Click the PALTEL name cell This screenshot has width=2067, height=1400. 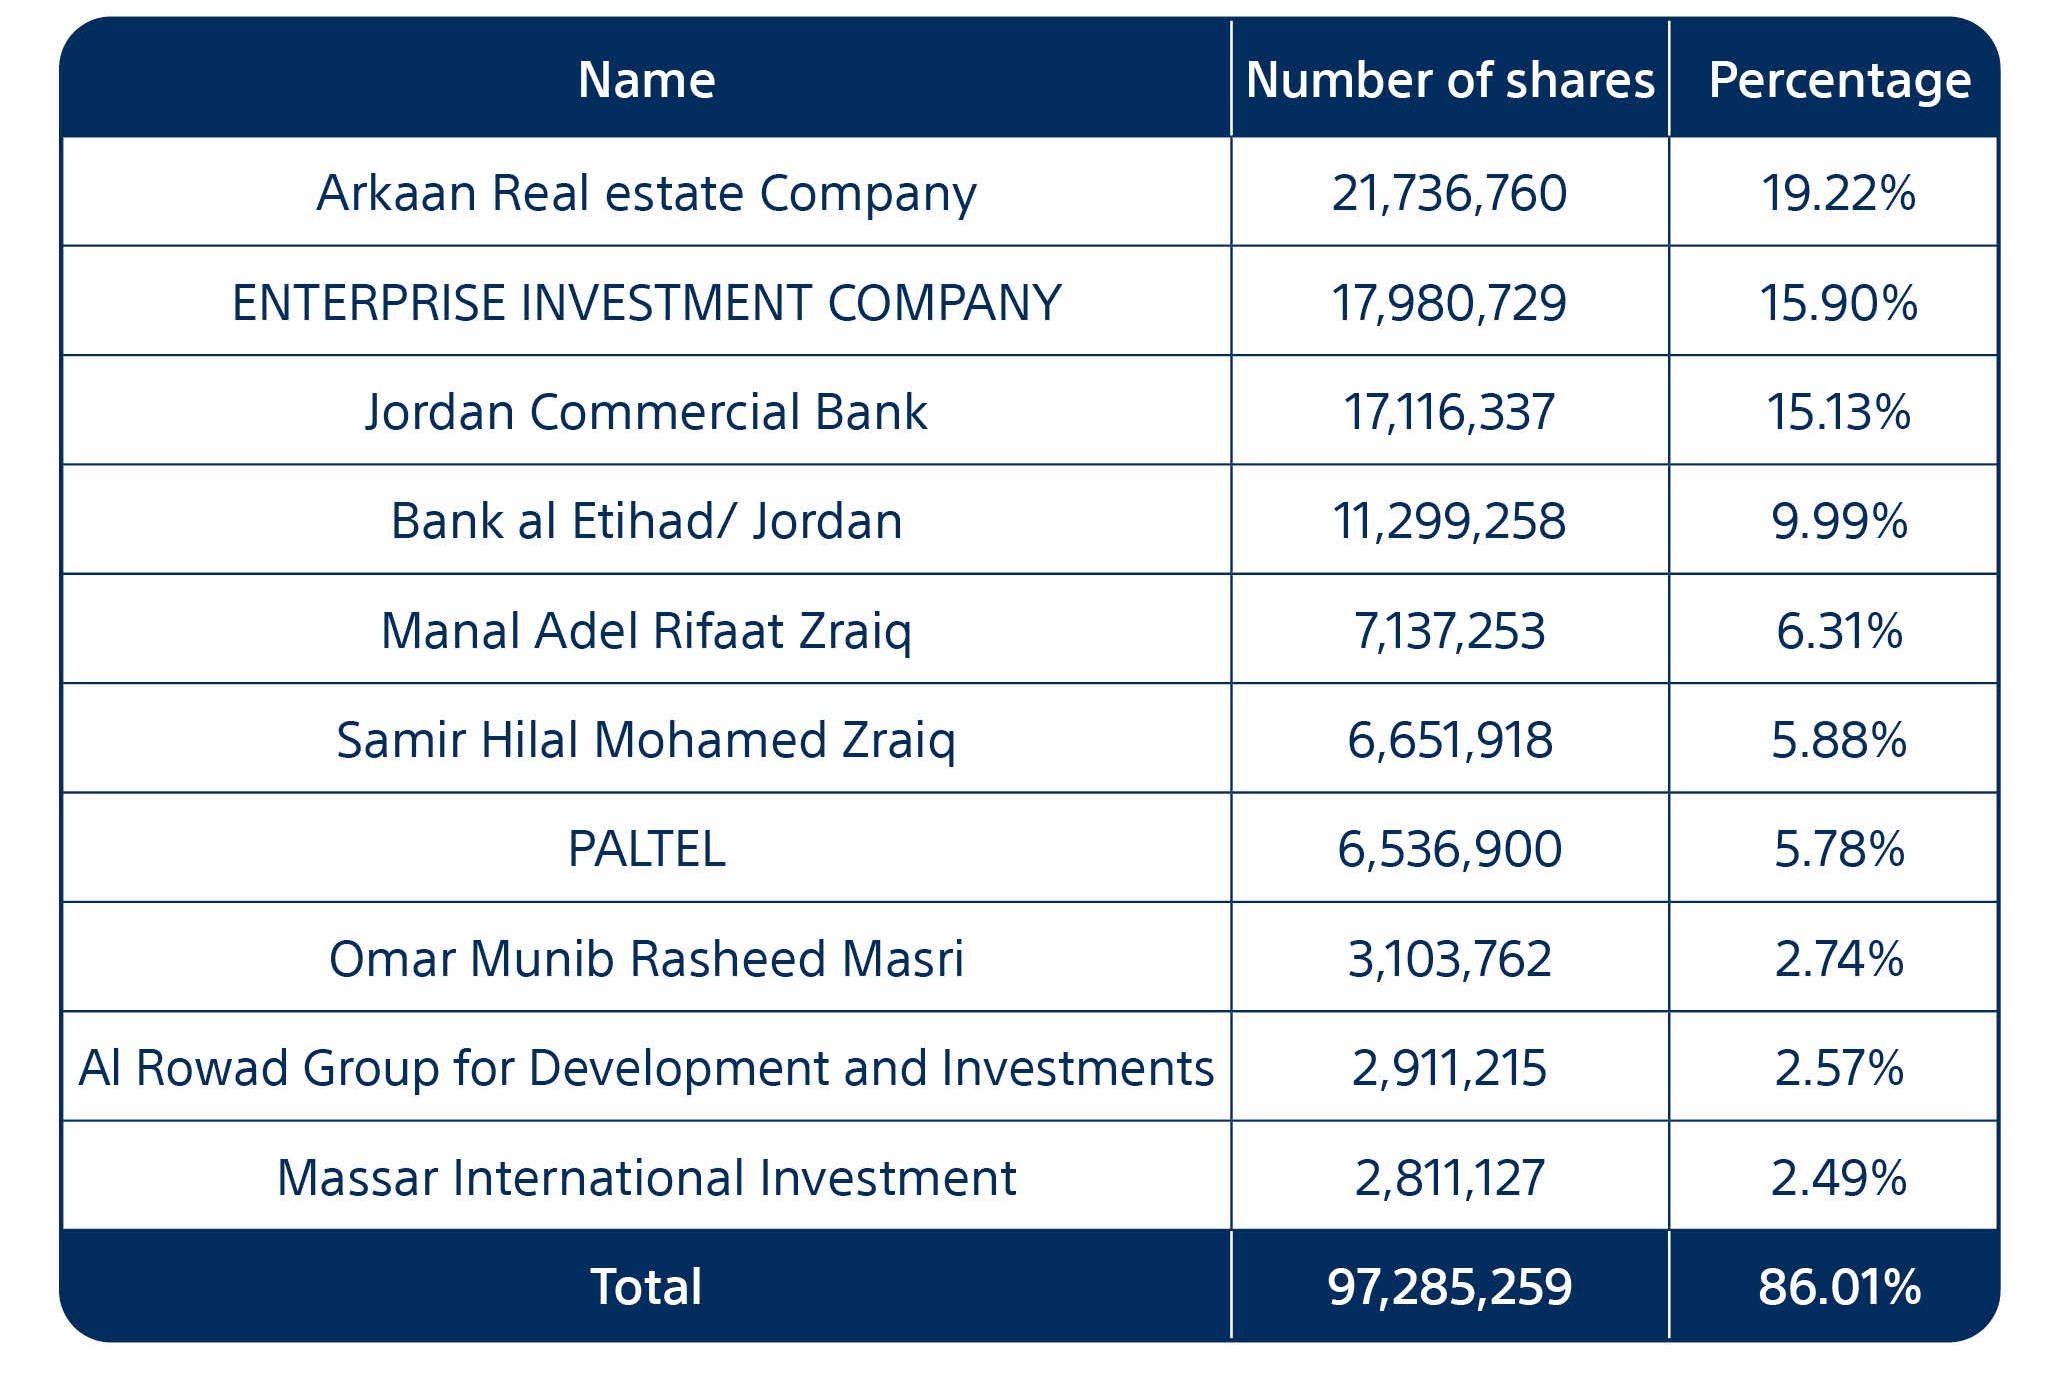[x=646, y=849]
